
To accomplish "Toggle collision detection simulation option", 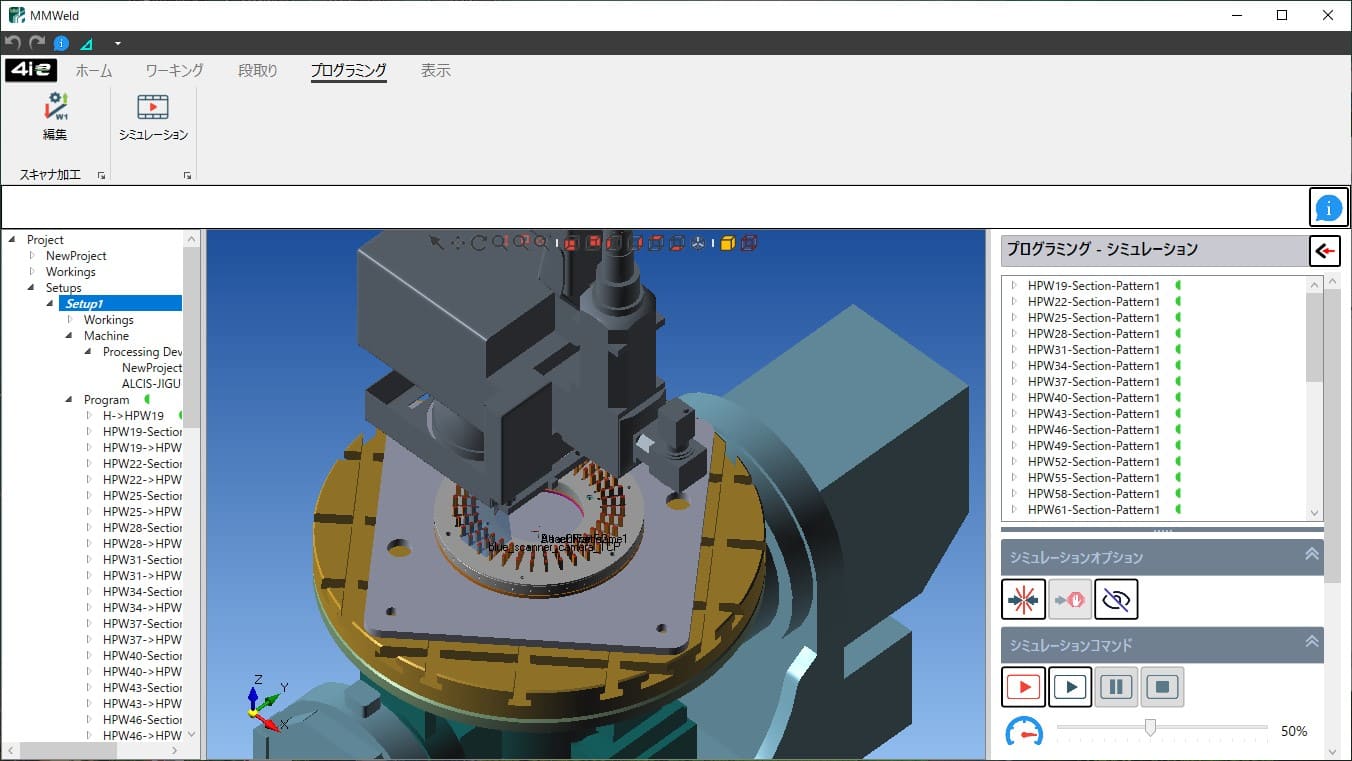I will click(x=1023, y=599).
